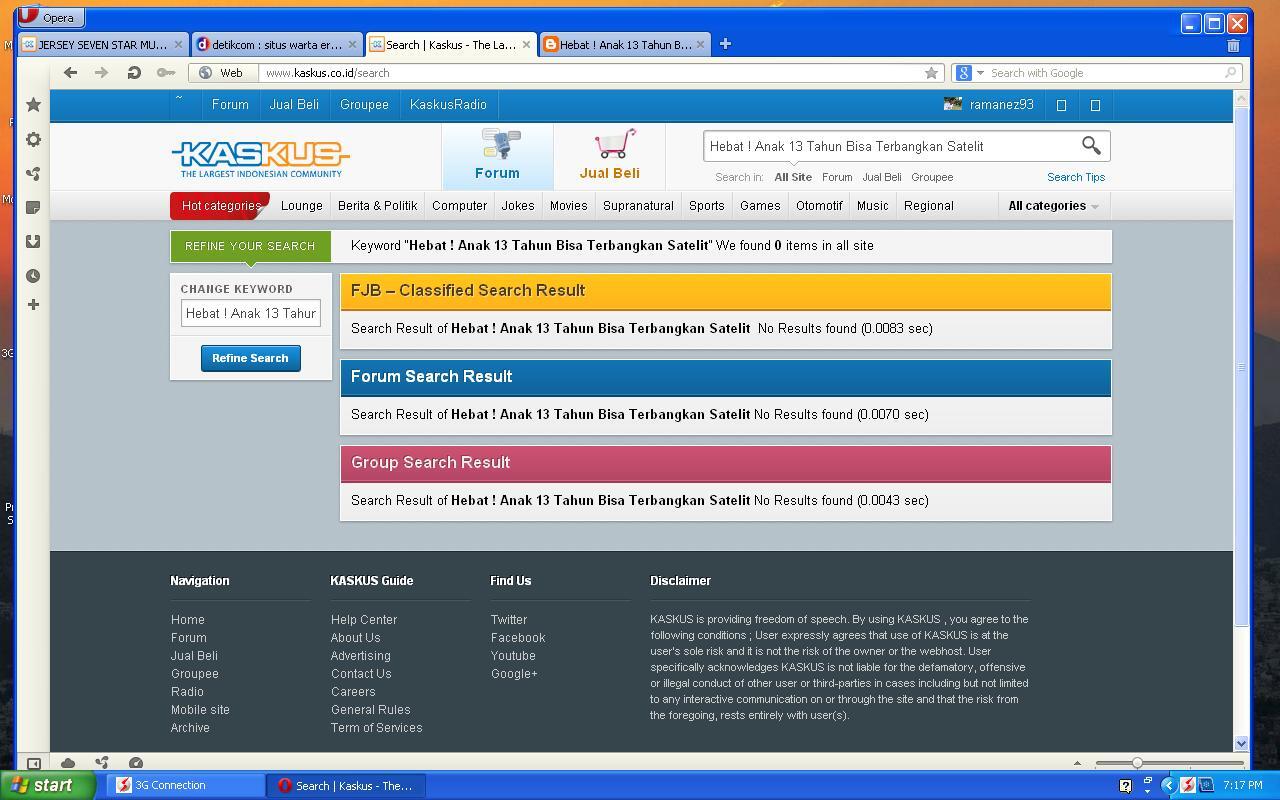Open Supranatural category
The image size is (1280, 800).
[638, 205]
